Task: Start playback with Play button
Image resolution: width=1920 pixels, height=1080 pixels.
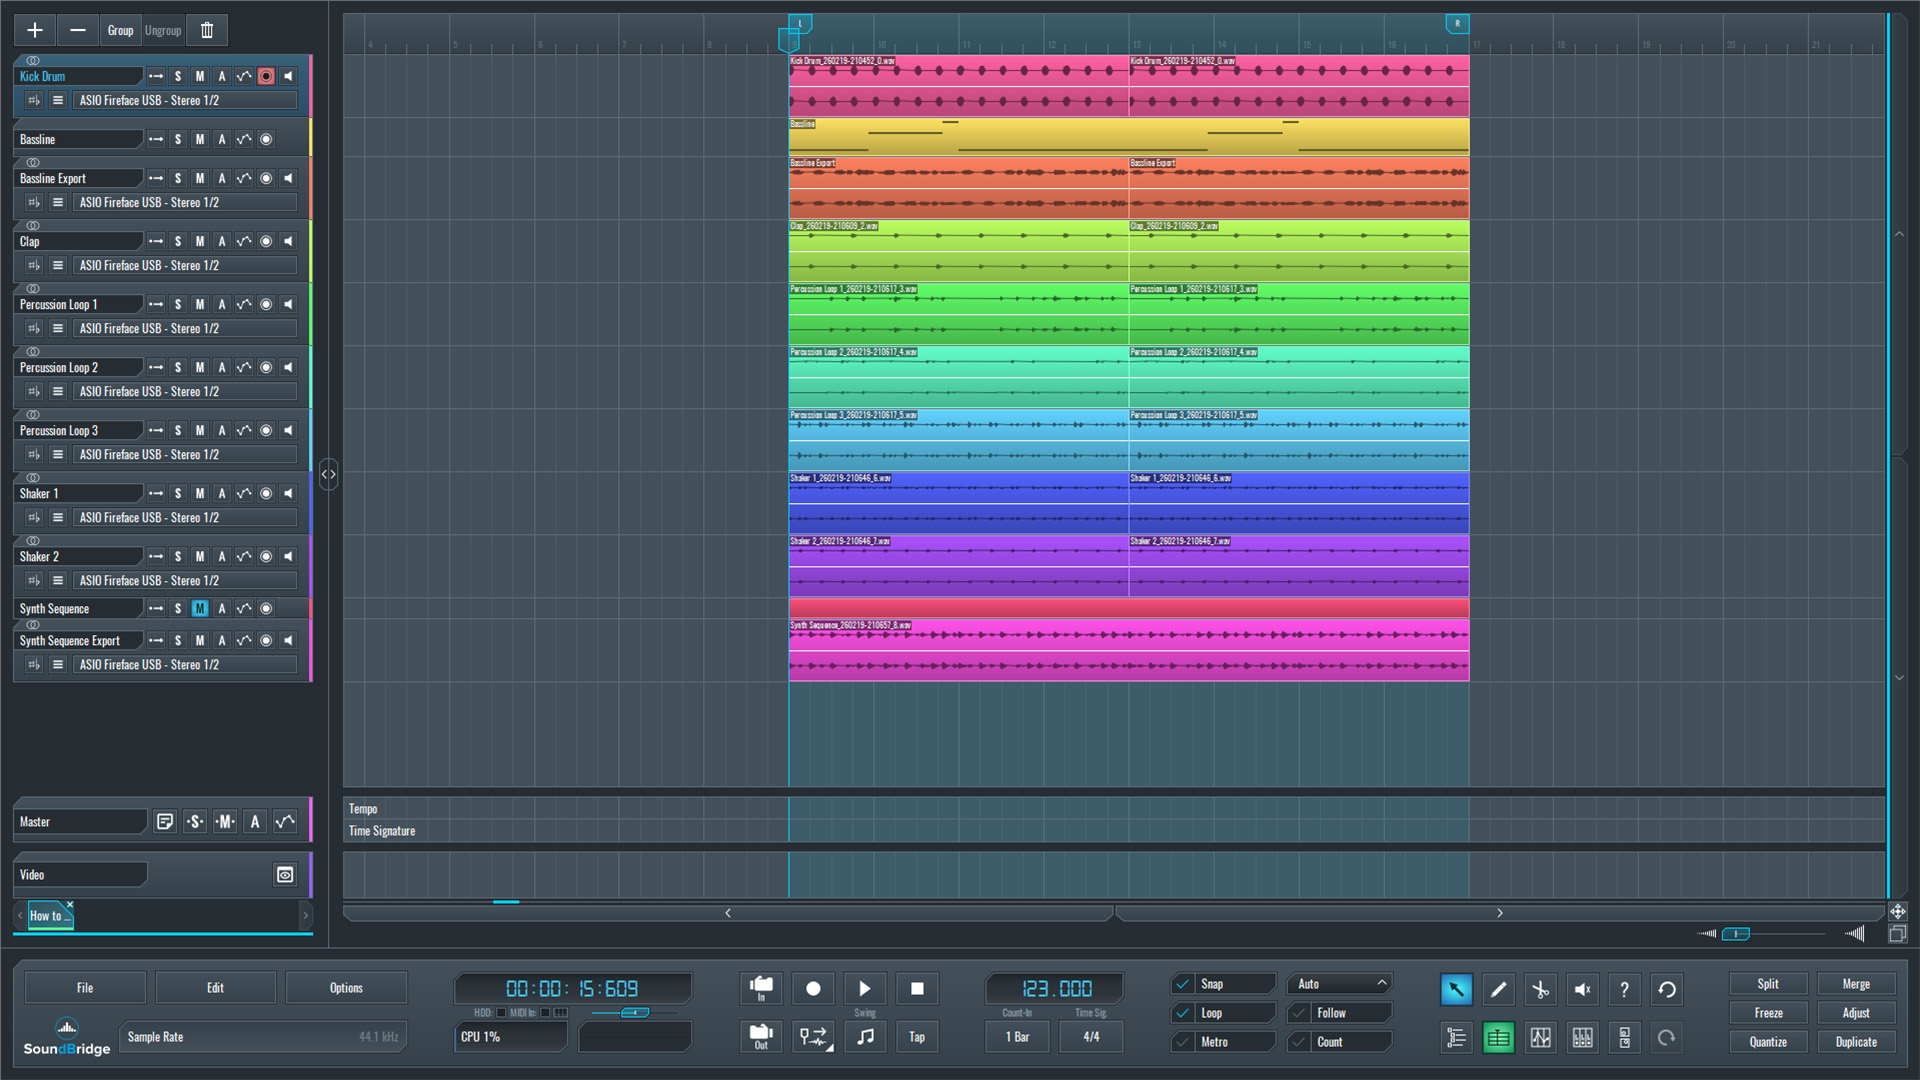Action: pyautogui.click(x=865, y=989)
